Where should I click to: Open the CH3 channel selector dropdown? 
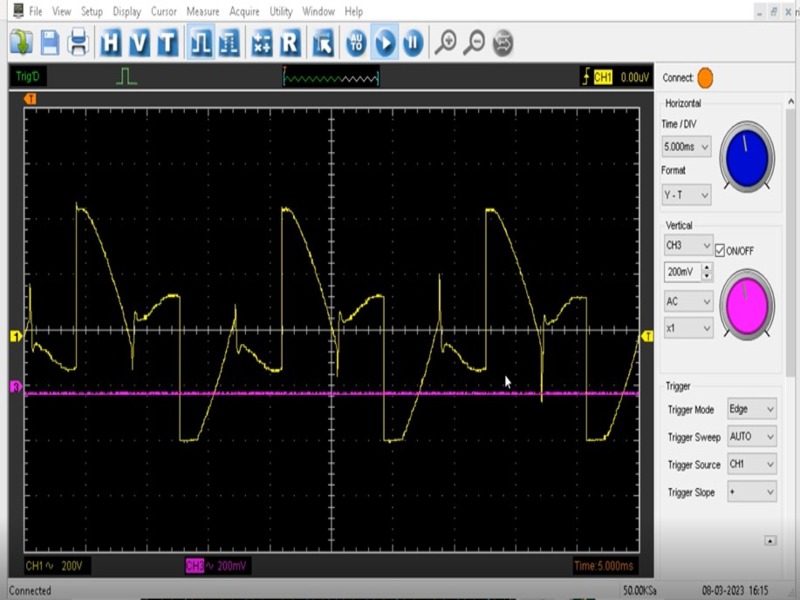[x=688, y=245]
